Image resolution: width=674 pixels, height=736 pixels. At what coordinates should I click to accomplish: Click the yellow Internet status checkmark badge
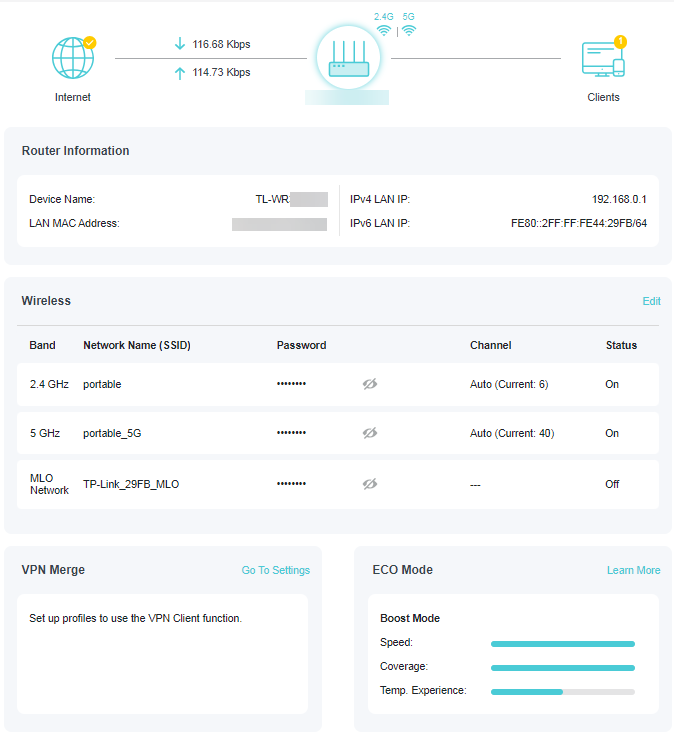pyautogui.click(x=90, y=43)
